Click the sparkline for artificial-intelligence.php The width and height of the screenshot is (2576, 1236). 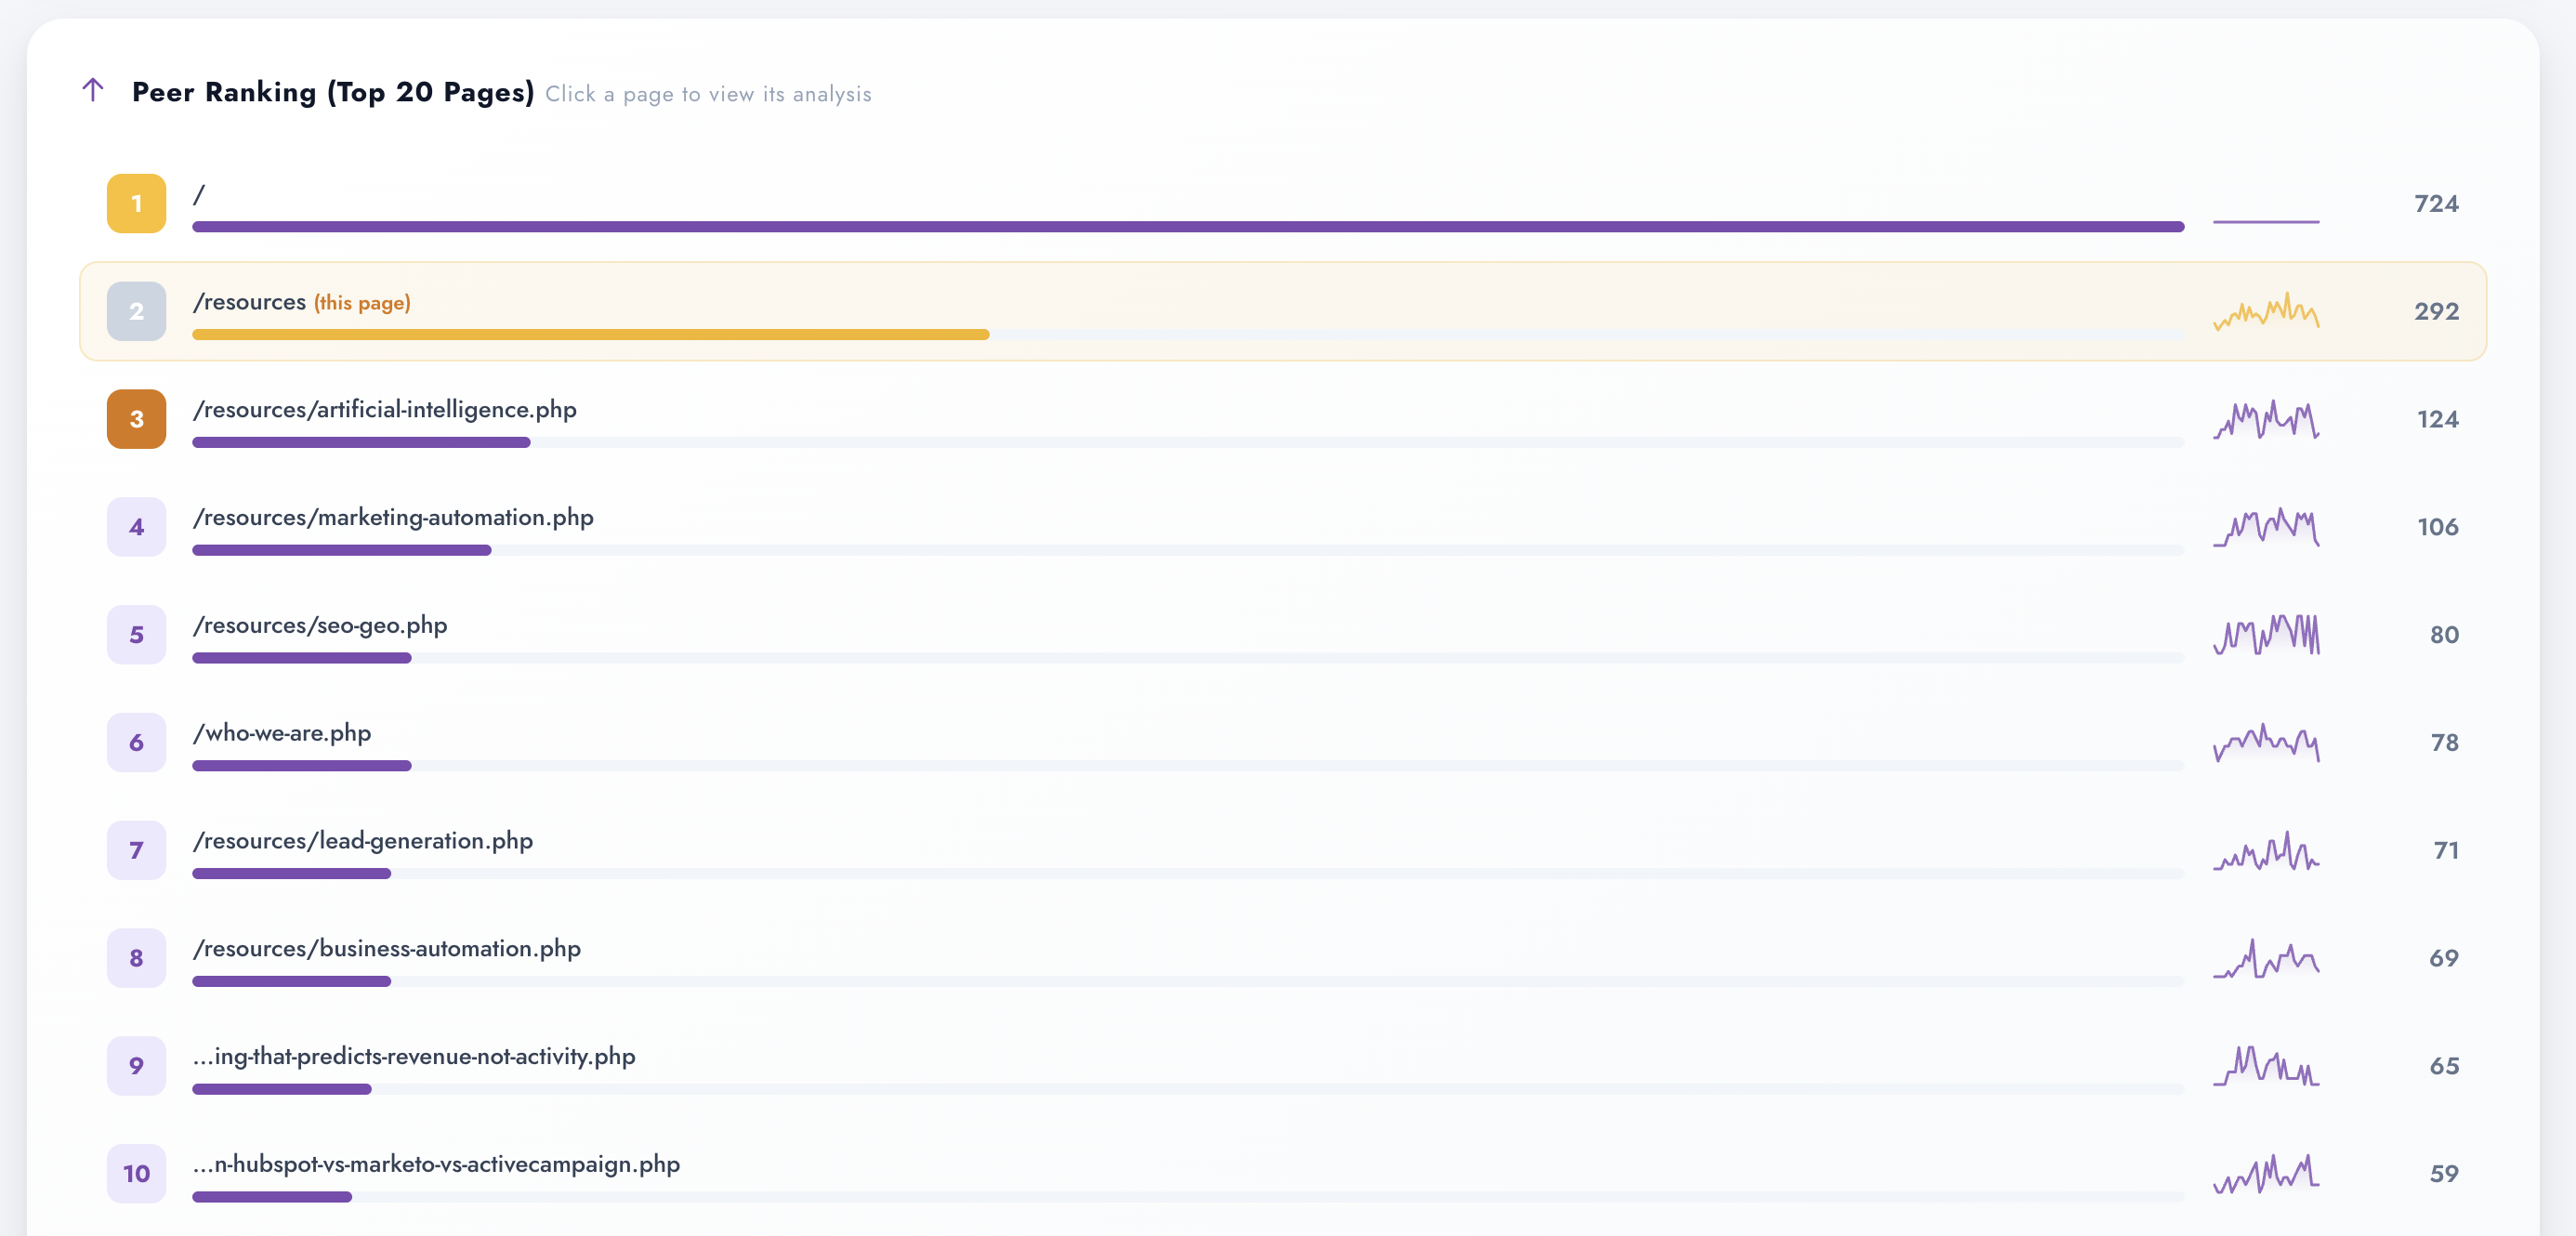click(2266, 420)
